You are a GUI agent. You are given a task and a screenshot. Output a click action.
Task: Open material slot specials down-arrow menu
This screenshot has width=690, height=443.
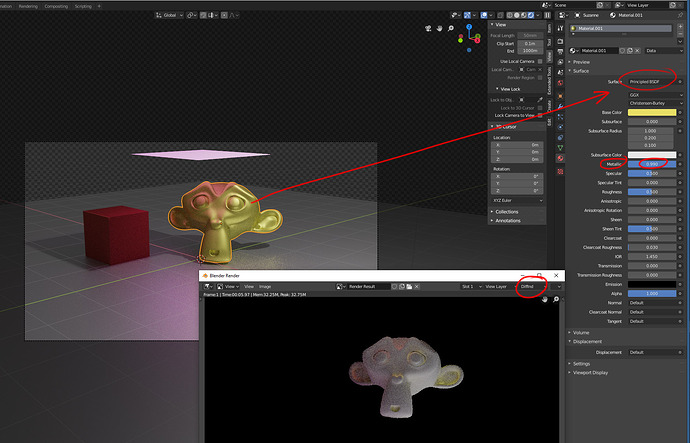(680, 42)
